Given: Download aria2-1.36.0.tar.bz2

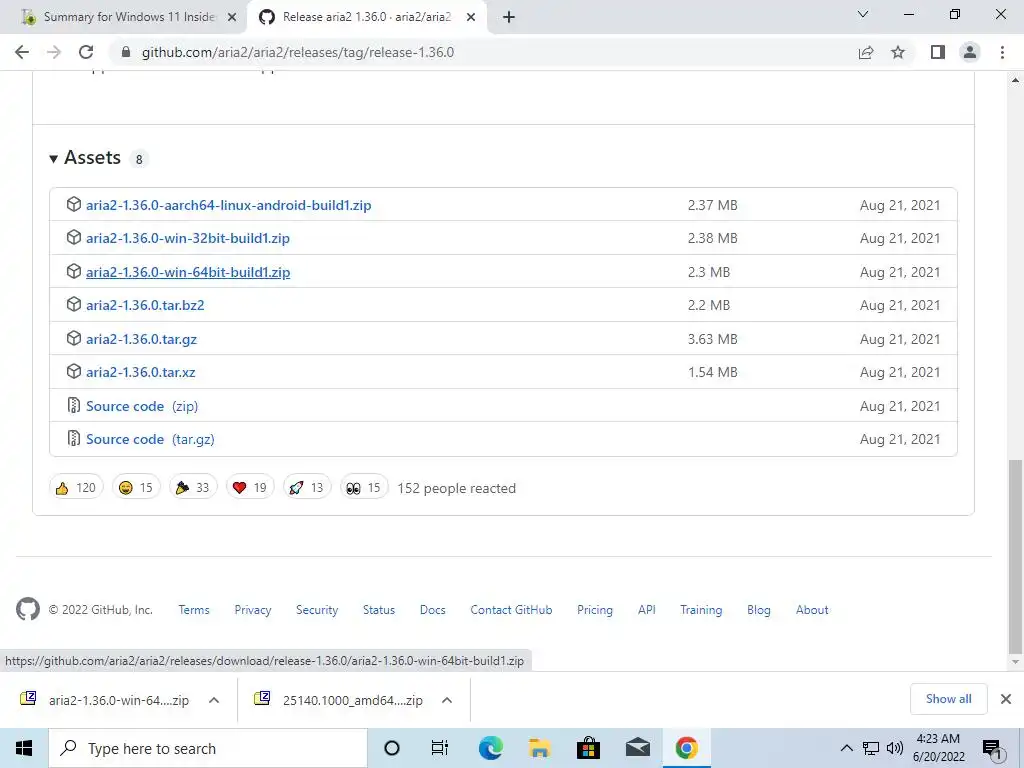Looking at the screenshot, I should click(x=145, y=305).
